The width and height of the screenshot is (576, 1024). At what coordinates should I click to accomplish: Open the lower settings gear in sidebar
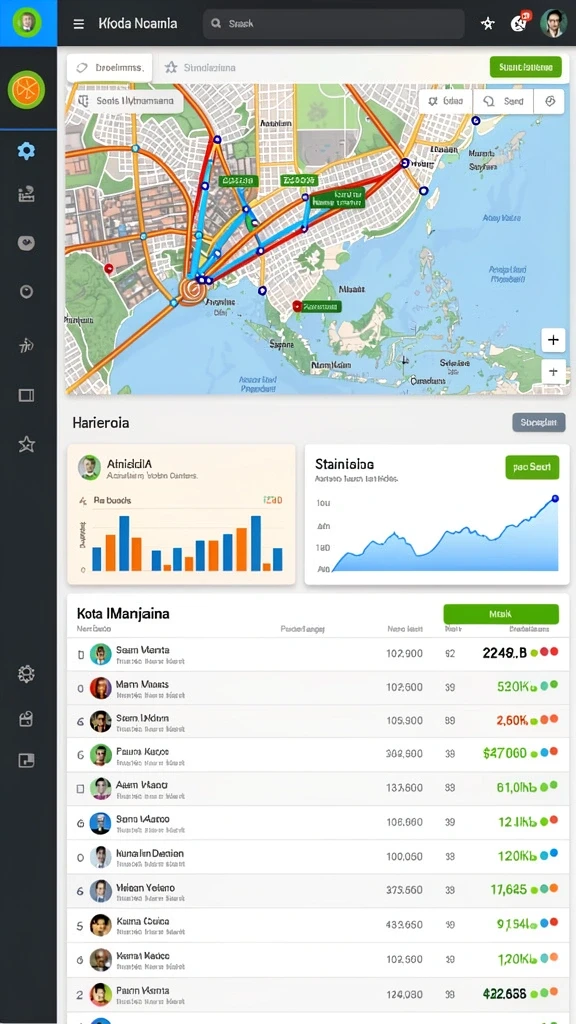click(x=26, y=674)
